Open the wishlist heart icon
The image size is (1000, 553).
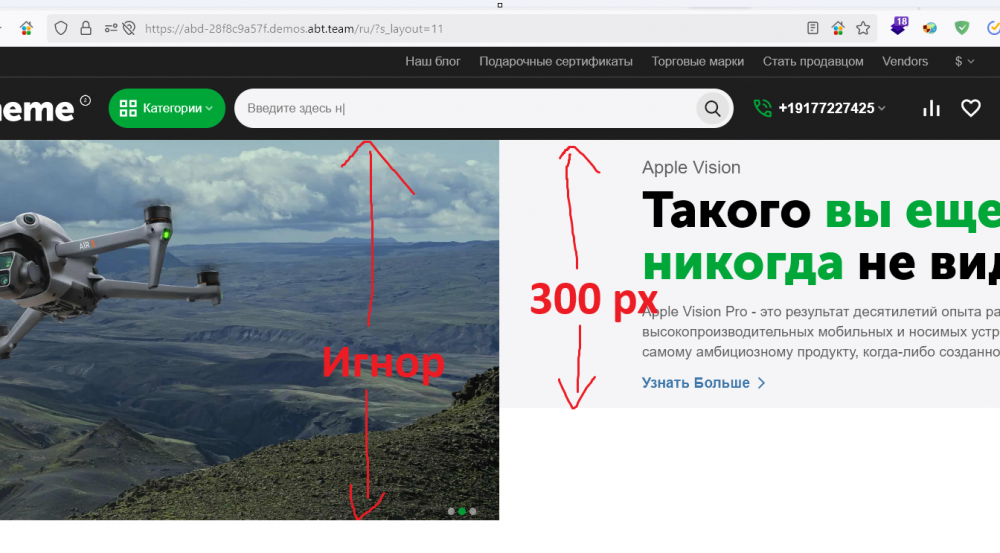970,108
